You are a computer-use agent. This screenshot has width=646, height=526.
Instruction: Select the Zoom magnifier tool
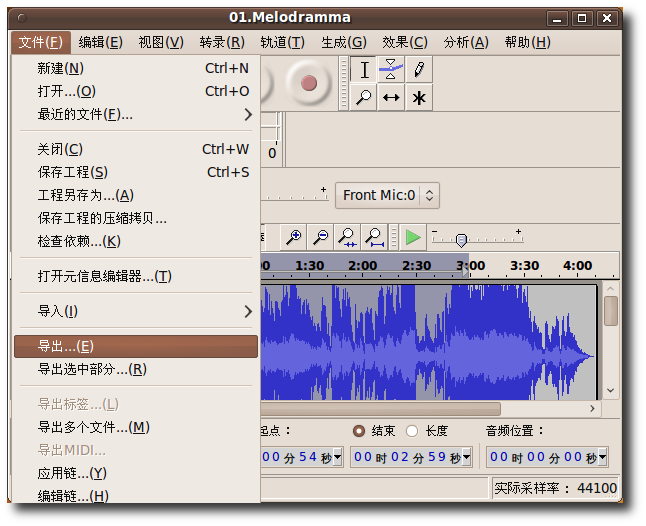tap(363, 97)
